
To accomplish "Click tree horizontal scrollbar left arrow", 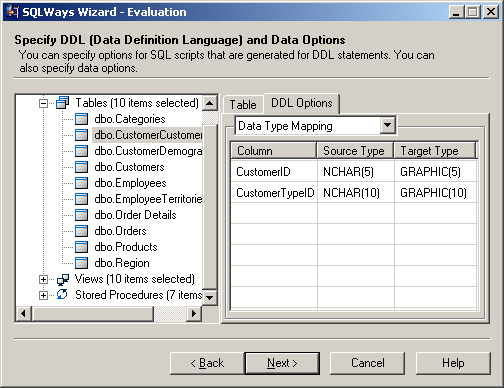I will click(x=23, y=314).
